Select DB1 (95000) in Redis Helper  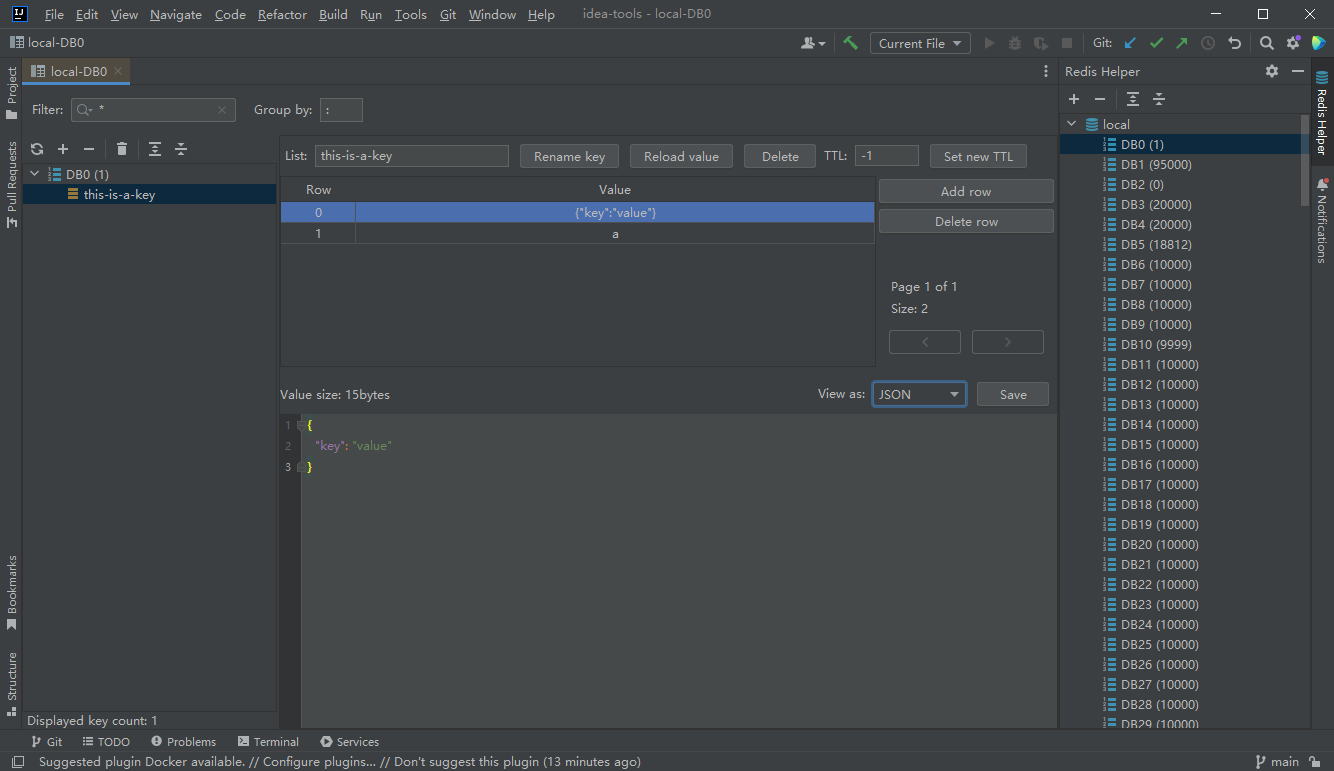point(1156,164)
